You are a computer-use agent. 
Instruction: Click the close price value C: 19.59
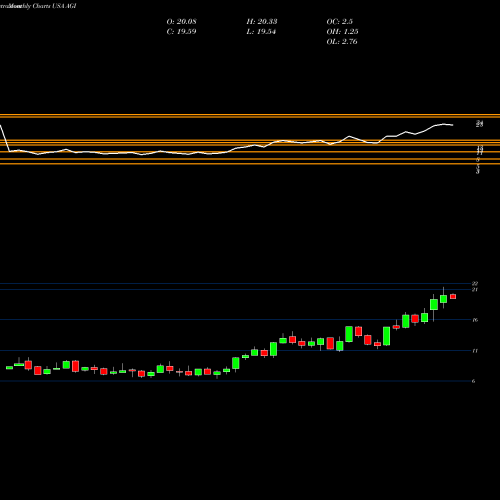tap(181, 32)
